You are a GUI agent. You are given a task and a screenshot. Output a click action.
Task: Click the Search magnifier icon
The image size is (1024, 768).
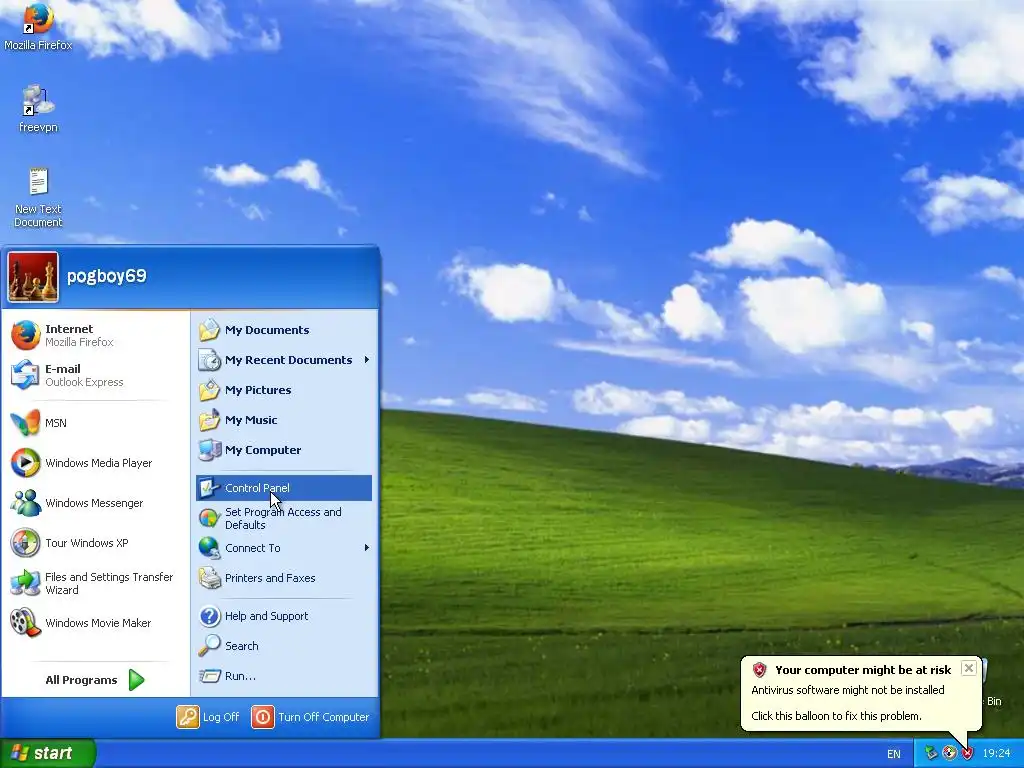coord(210,645)
